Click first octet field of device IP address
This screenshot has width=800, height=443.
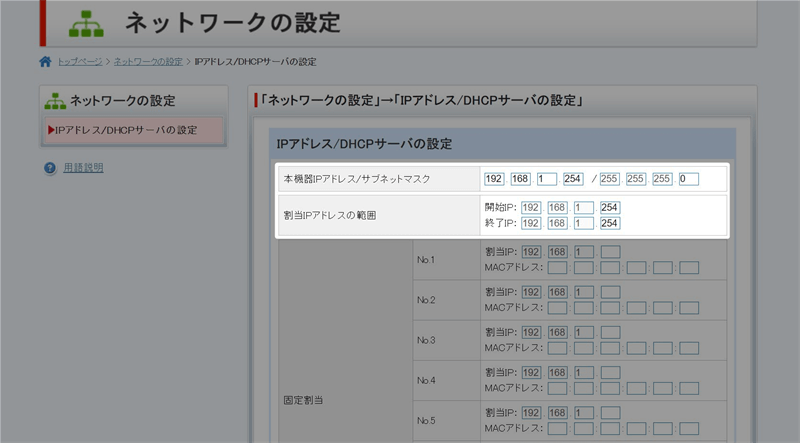pos(494,179)
